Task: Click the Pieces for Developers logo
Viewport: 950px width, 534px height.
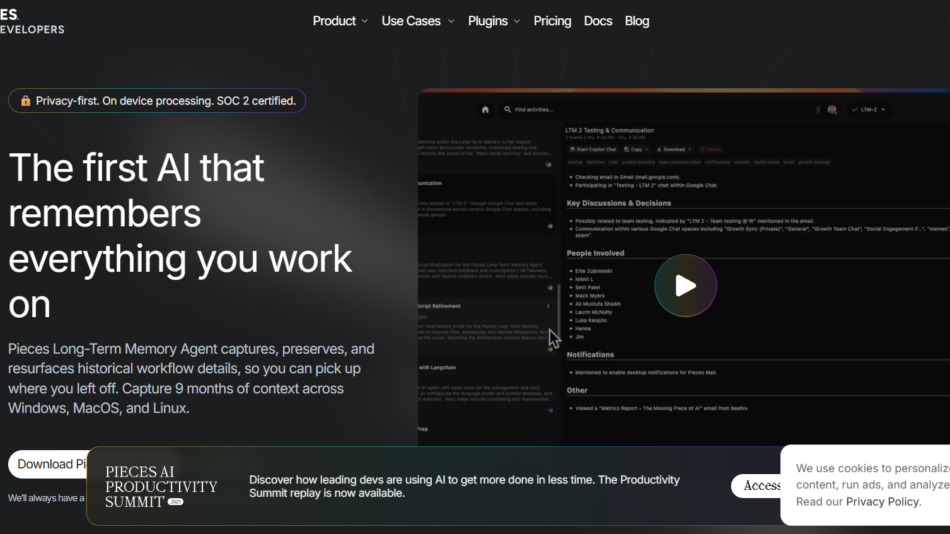Action: [32, 21]
